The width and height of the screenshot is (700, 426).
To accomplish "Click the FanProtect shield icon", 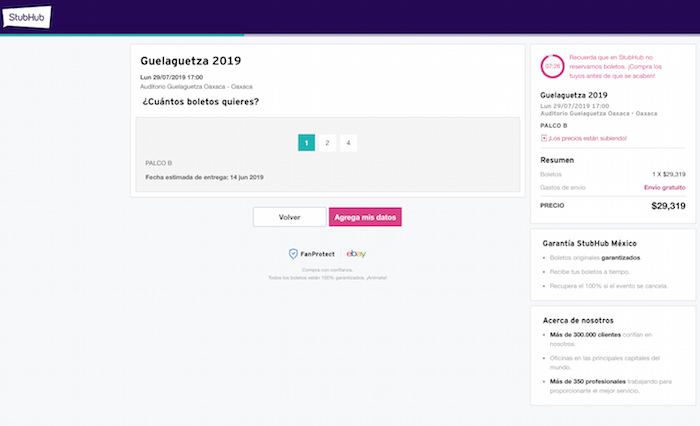I will pos(293,254).
